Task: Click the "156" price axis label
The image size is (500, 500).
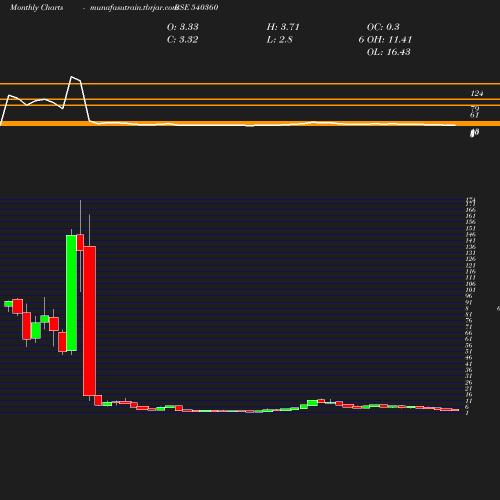Action: 471,222
